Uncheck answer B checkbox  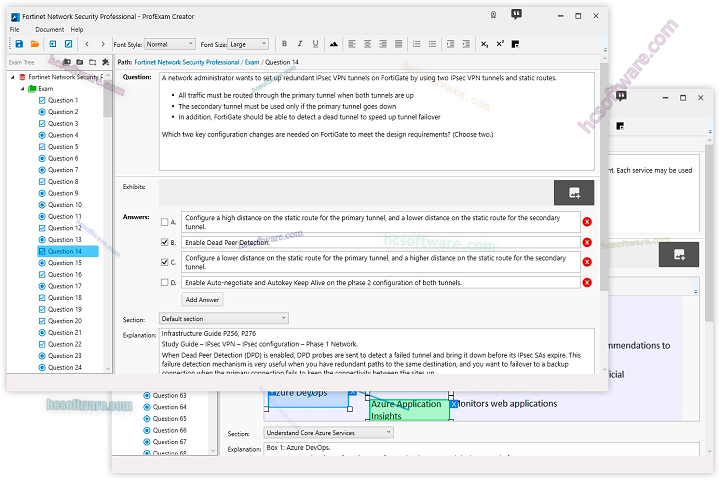164,242
